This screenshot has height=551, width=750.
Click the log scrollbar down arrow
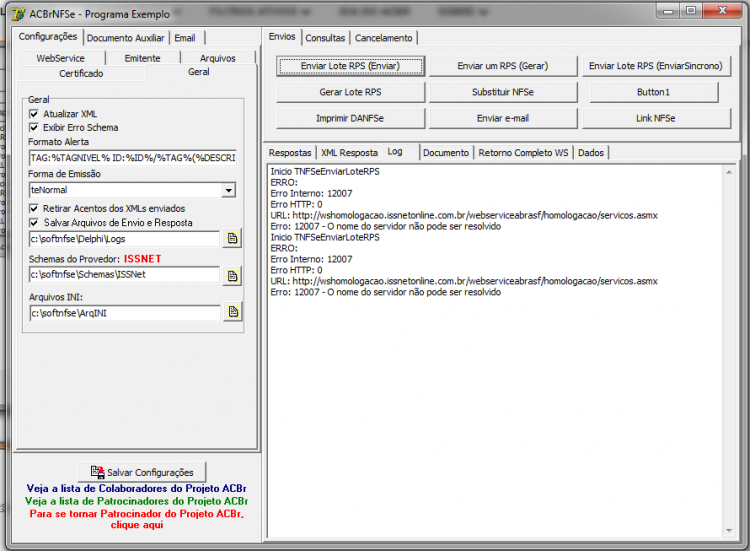[729, 530]
